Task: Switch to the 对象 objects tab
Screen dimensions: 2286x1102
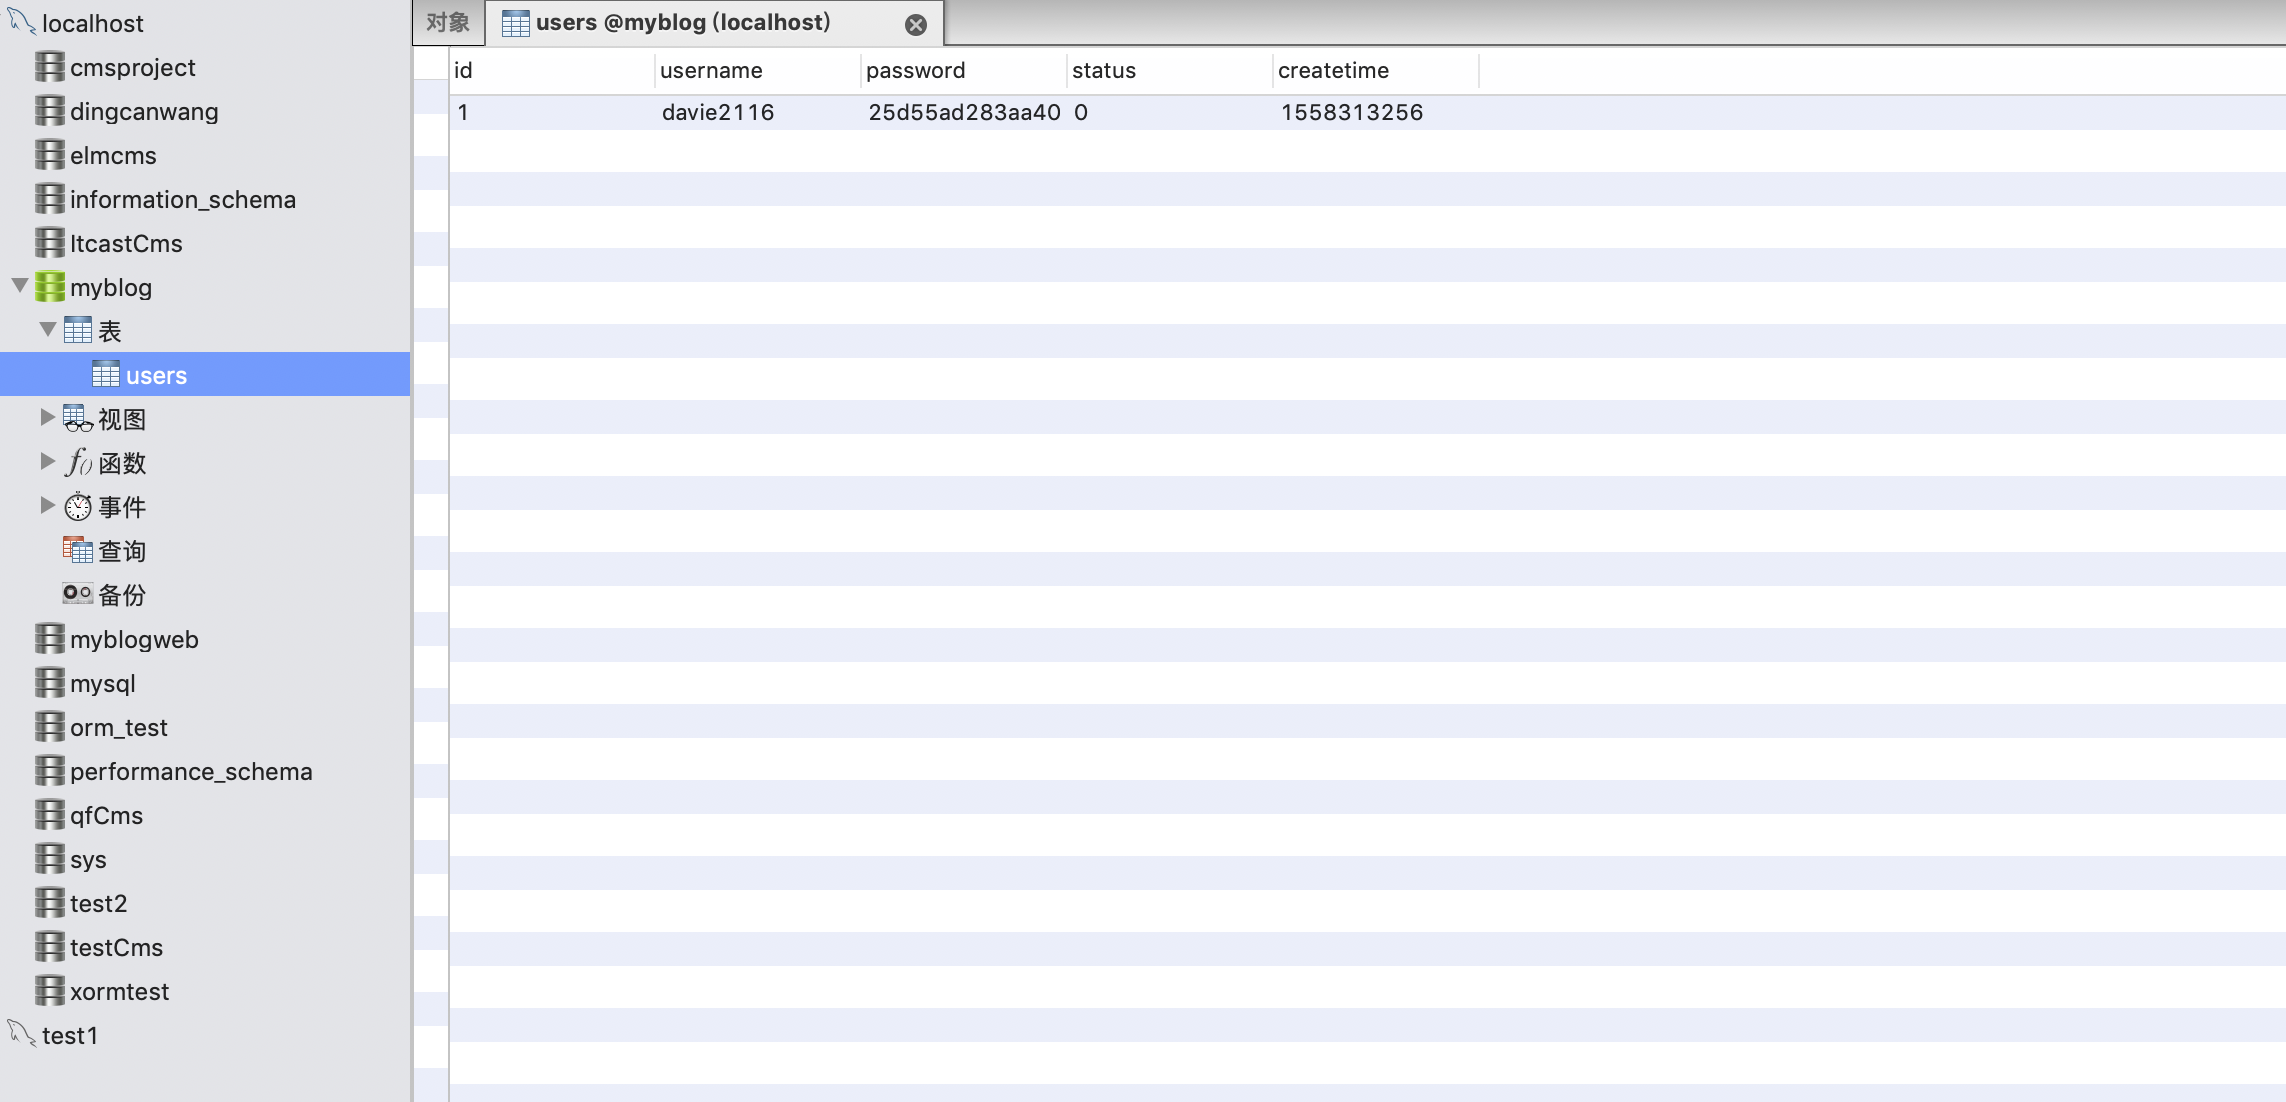Action: tap(448, 23)
